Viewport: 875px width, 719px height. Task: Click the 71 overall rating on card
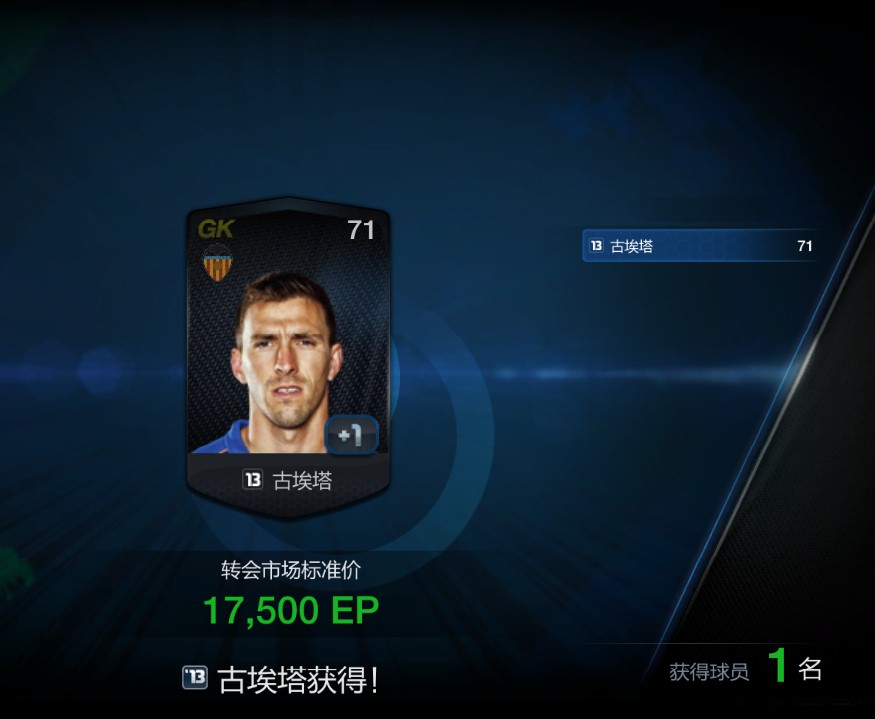[x=360, y=230]
